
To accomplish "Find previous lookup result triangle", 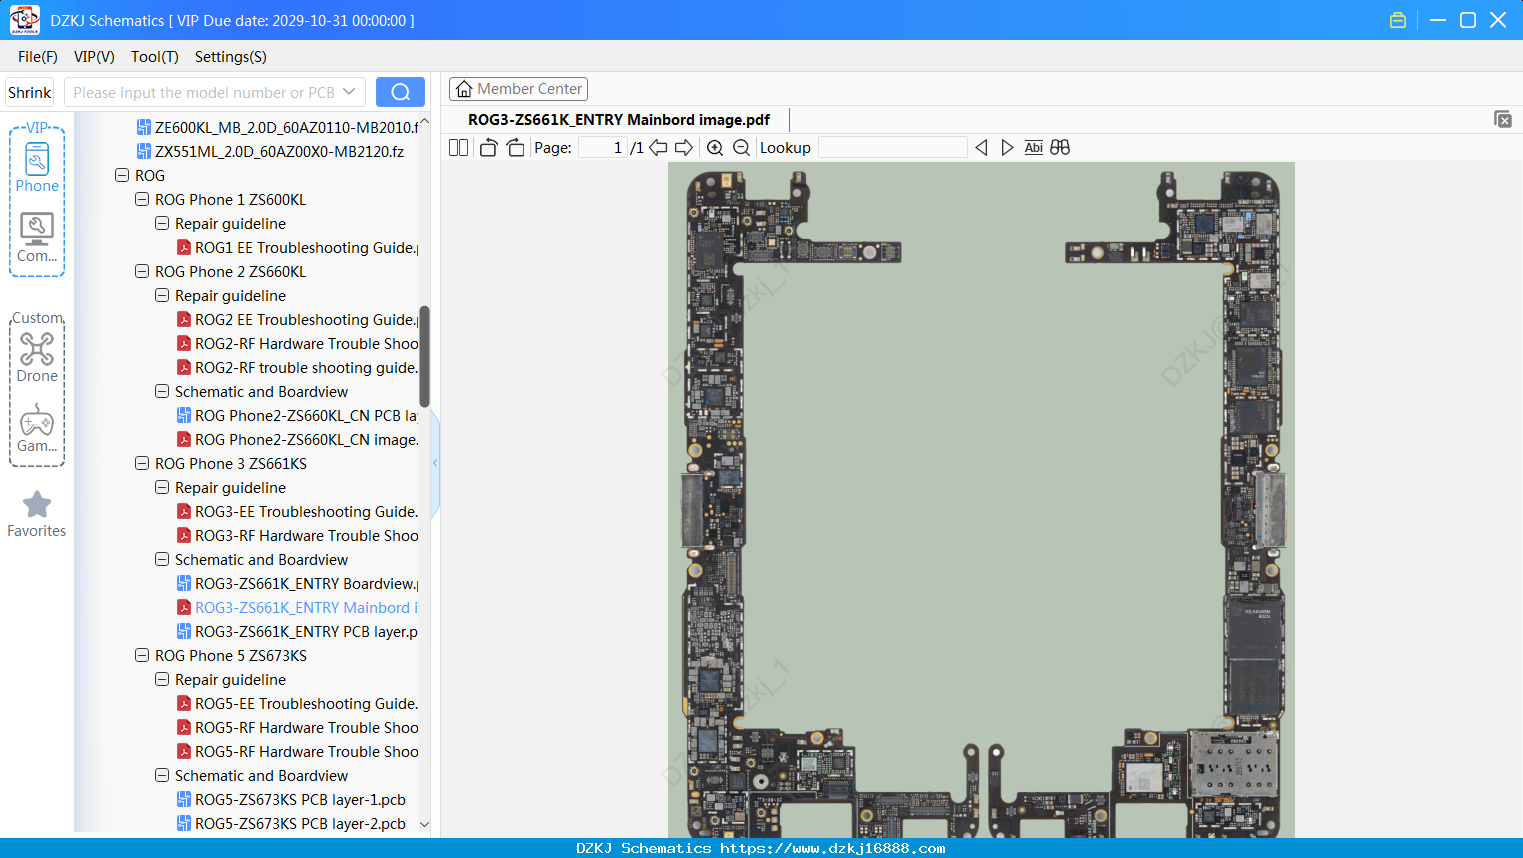I will [x=981, y=148].
